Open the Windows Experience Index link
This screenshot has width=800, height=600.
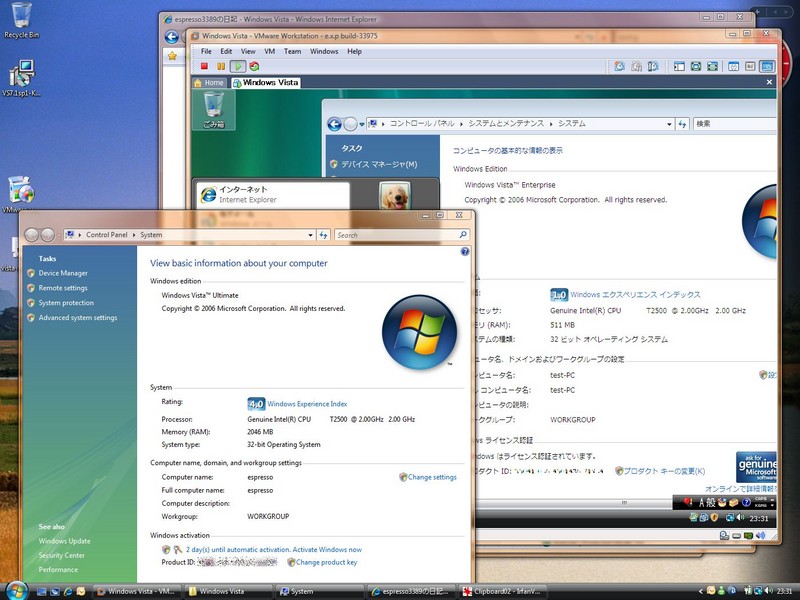point(307,404)
